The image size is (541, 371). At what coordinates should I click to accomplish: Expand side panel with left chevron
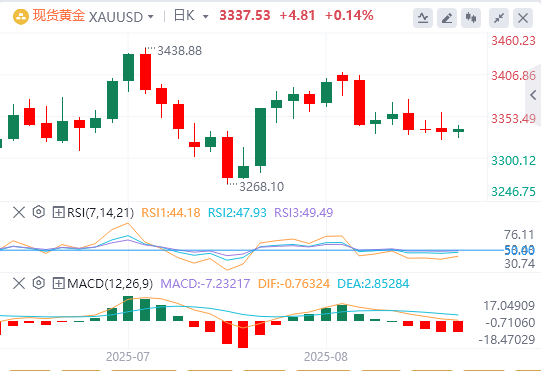pos(533,95)
